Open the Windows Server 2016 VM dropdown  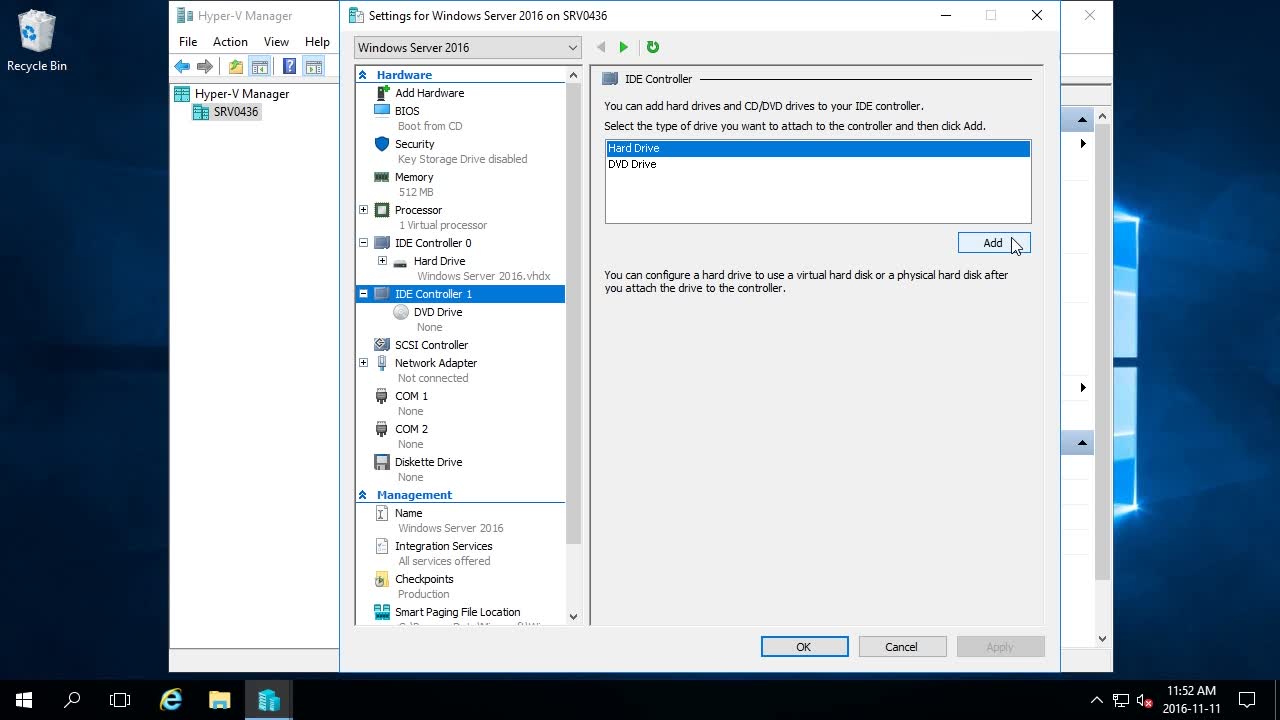[x=467, y=47]
